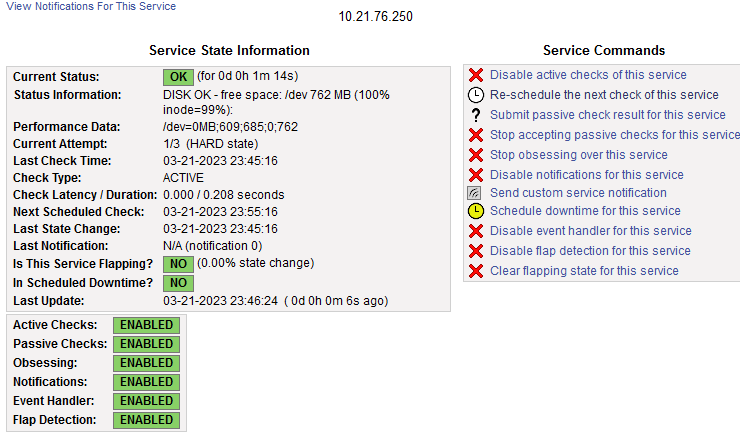This screenshot has height=445, width=740.
Task: Click yellow clock icon for Schedule downtime
Action: [476, 211]
